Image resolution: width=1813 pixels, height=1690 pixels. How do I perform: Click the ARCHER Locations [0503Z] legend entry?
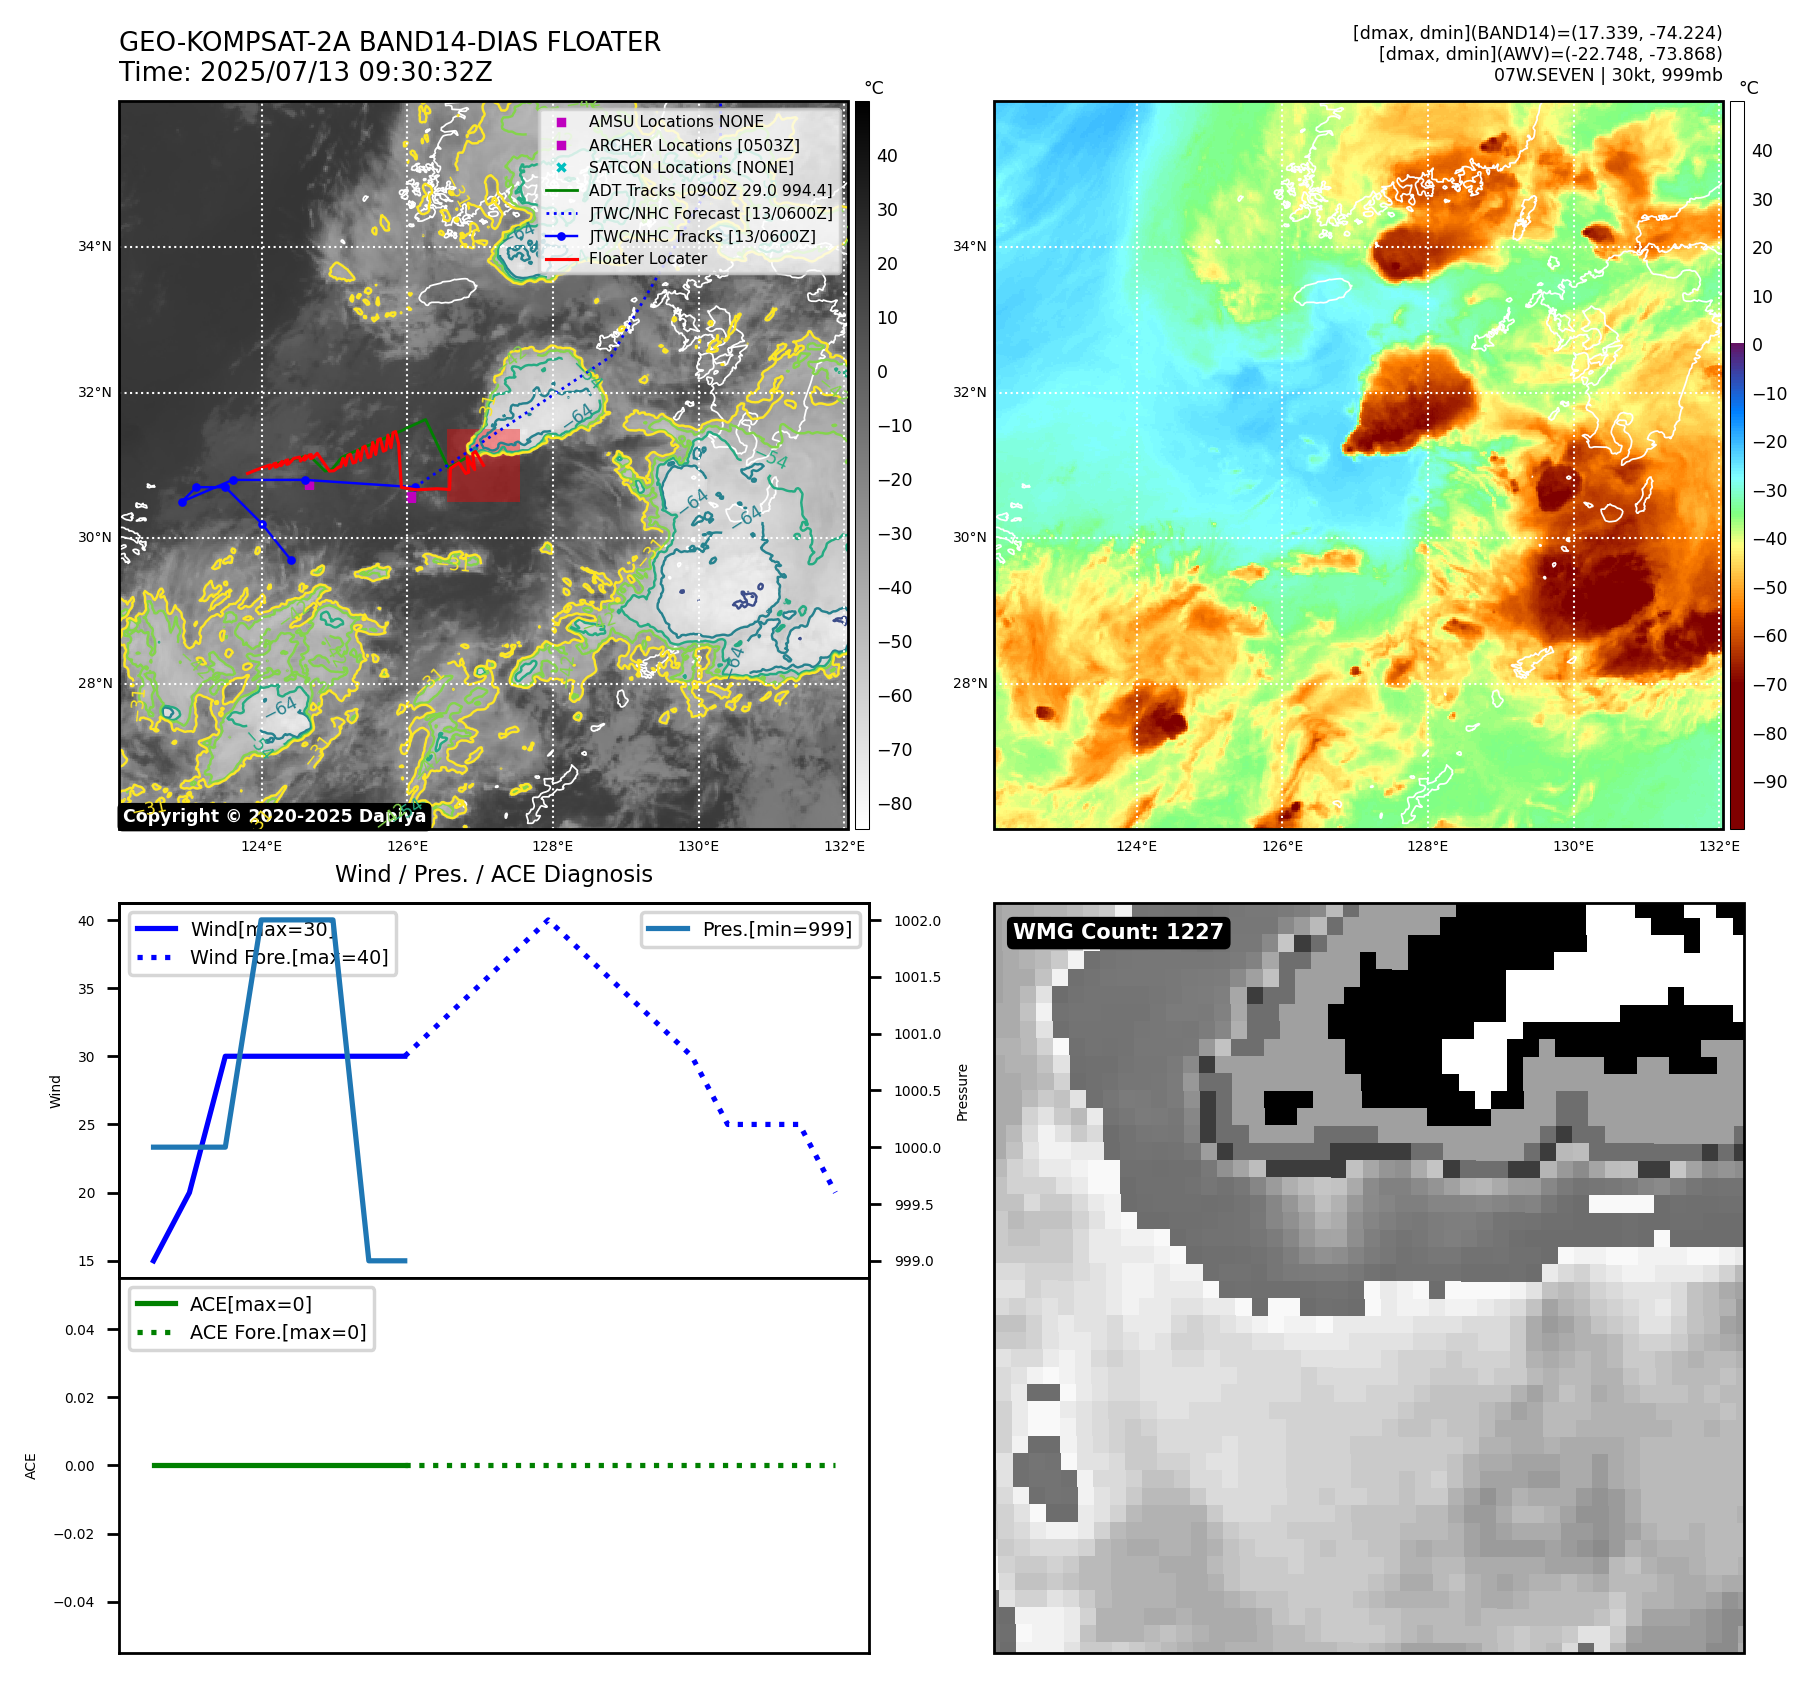[694, 145]
